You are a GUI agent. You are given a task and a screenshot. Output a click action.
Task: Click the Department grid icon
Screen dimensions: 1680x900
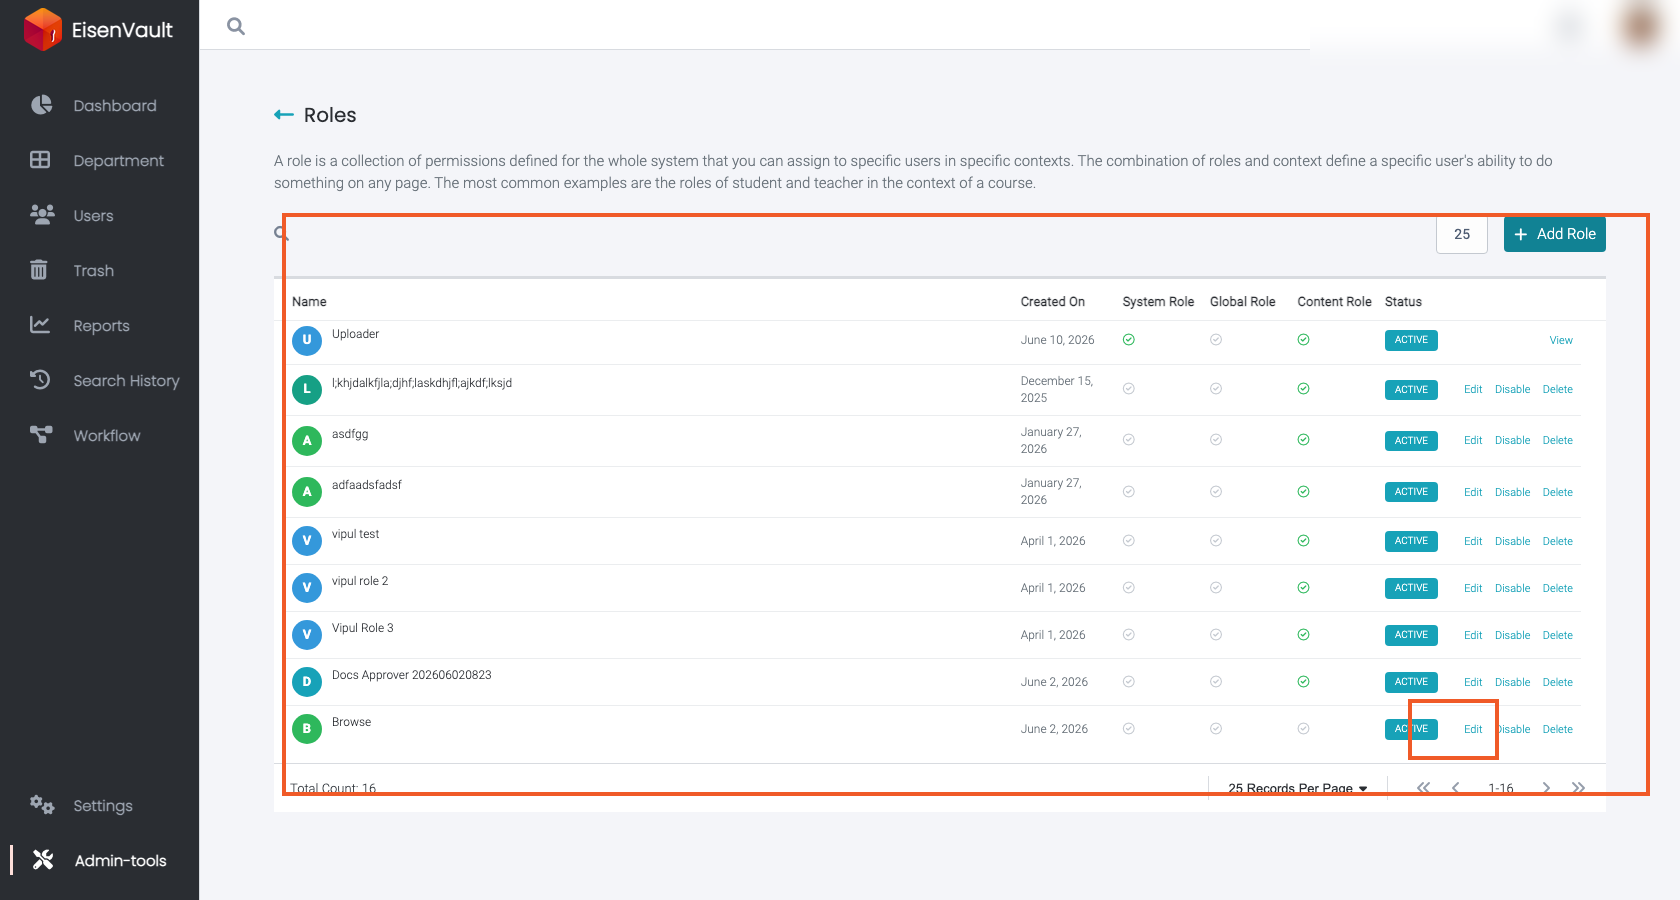(40, 160)
